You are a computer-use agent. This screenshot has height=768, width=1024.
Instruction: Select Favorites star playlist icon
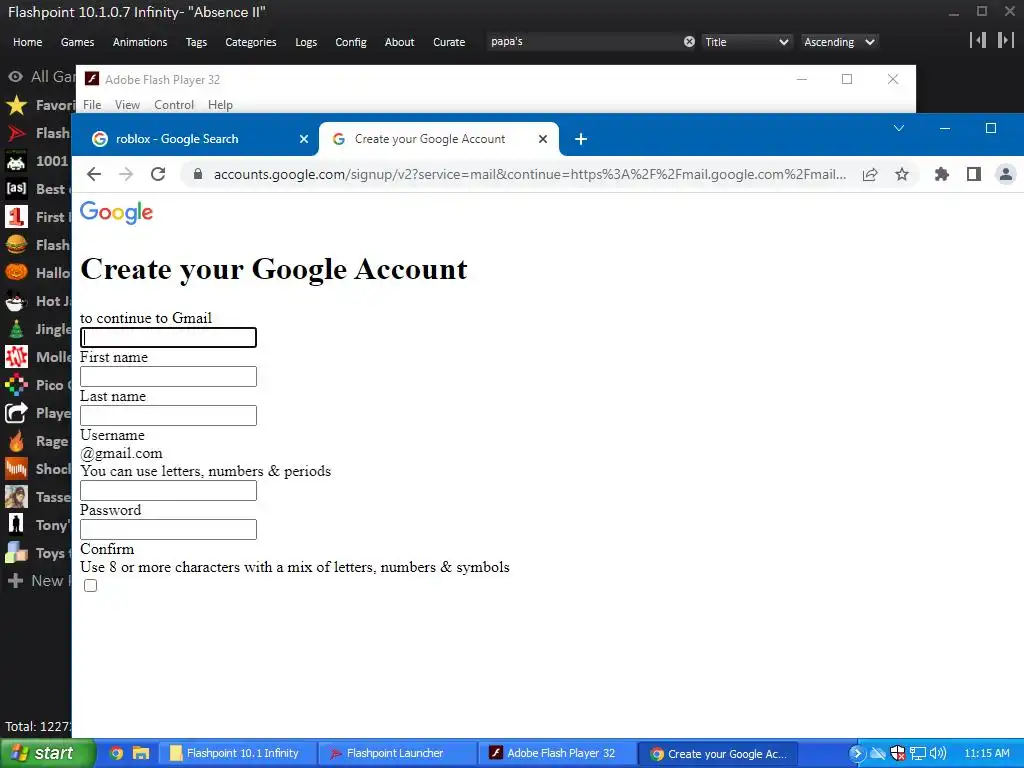(16, 105)
